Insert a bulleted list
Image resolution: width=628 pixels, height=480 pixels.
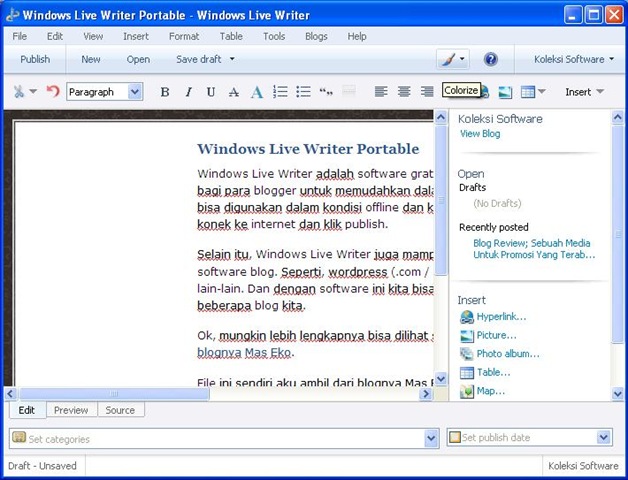click(303, 92)
